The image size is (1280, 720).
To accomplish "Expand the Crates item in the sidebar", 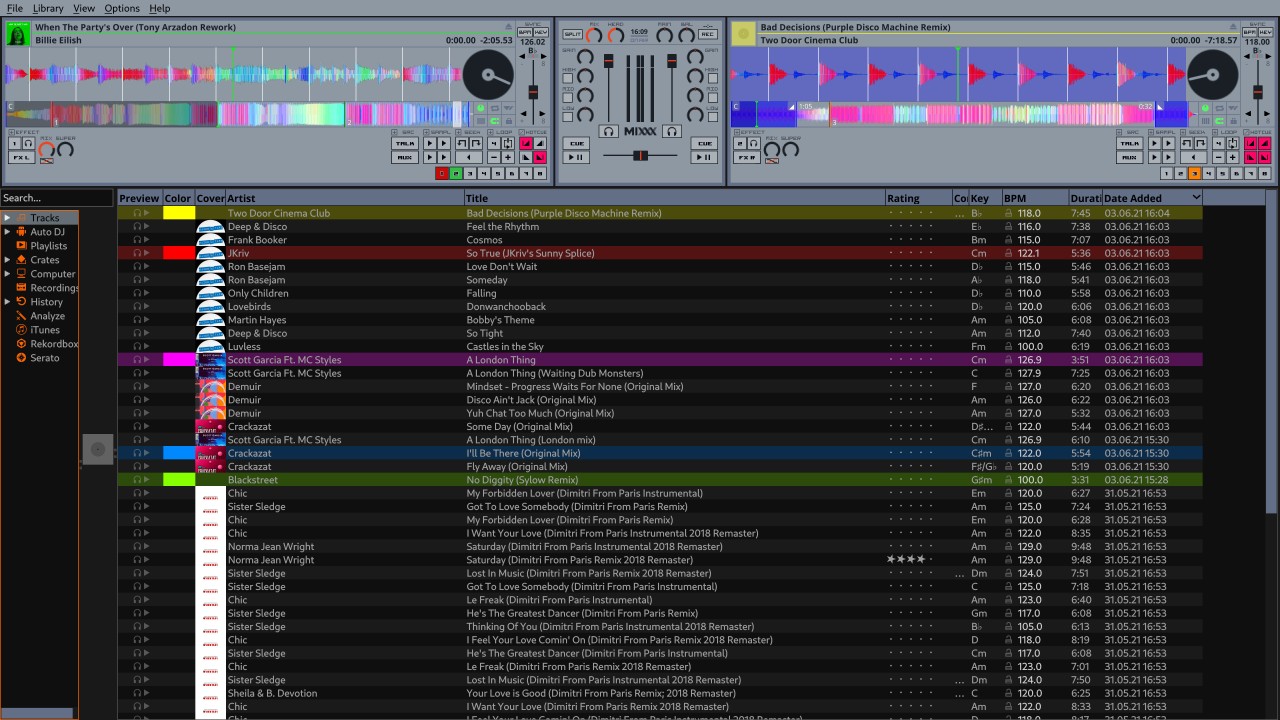I will point(7,260).
